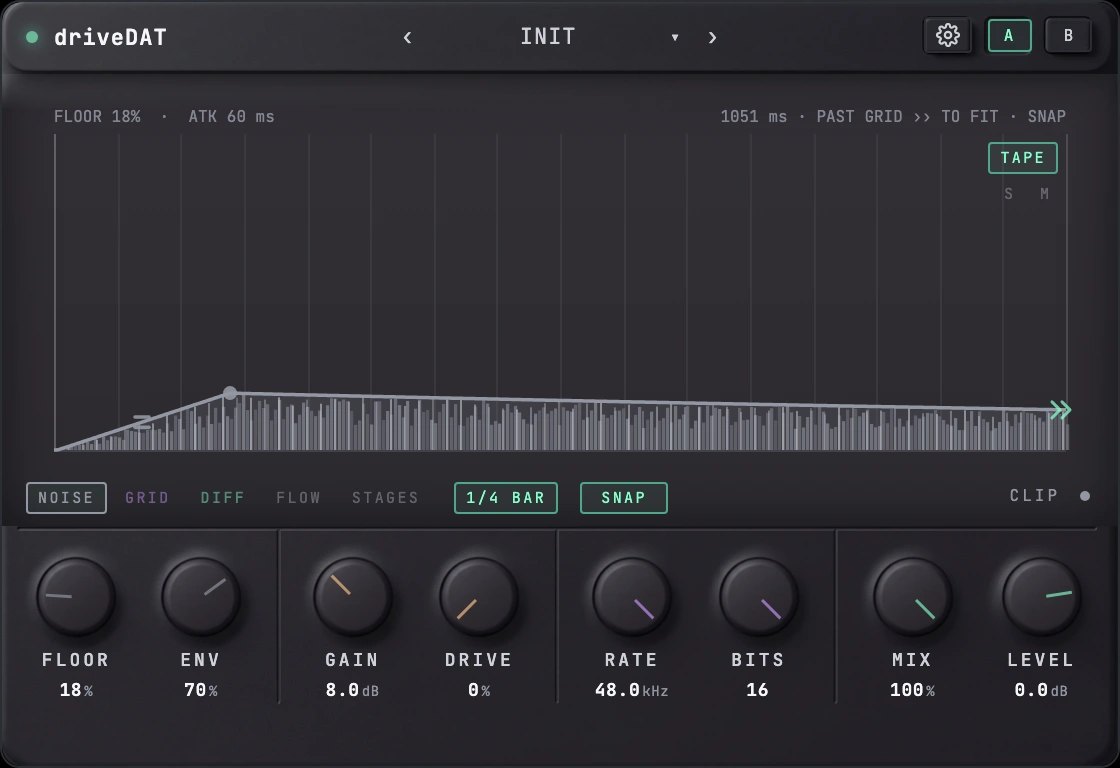Viewport: 1120px width, 768px height.
Task: Select the FLOW view tab
Action: click(299, 498)
